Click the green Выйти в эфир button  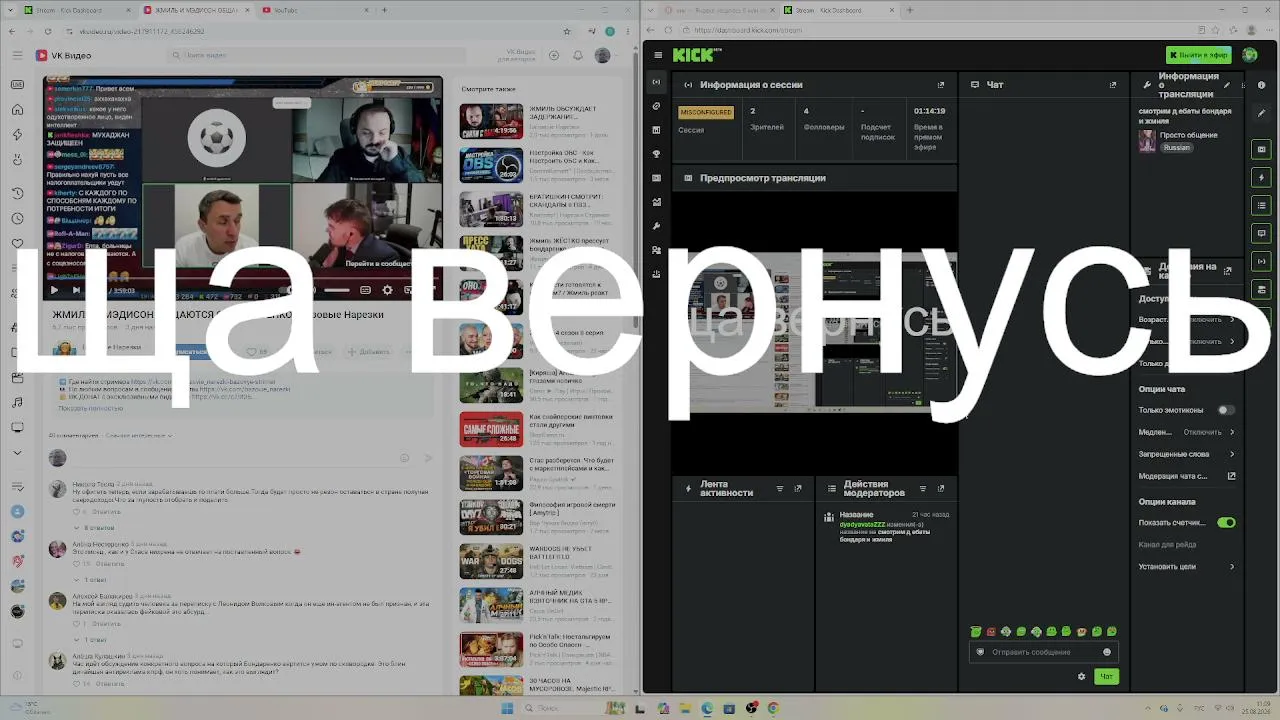coord(1199,55)
